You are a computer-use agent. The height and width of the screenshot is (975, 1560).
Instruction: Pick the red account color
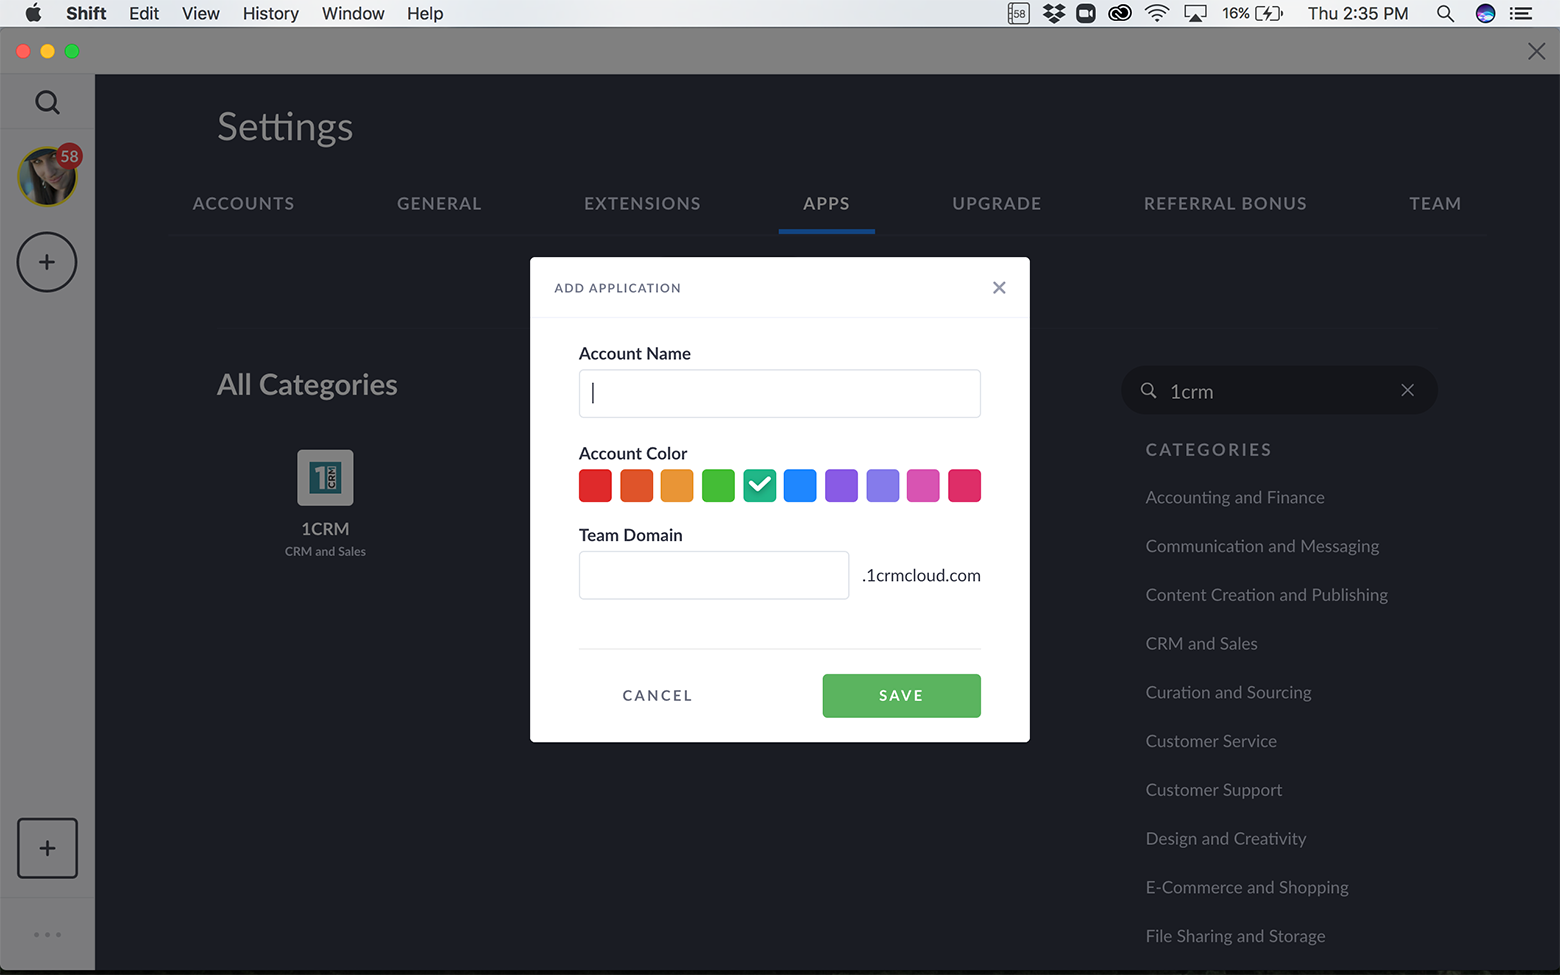click(x=595, y=485)
